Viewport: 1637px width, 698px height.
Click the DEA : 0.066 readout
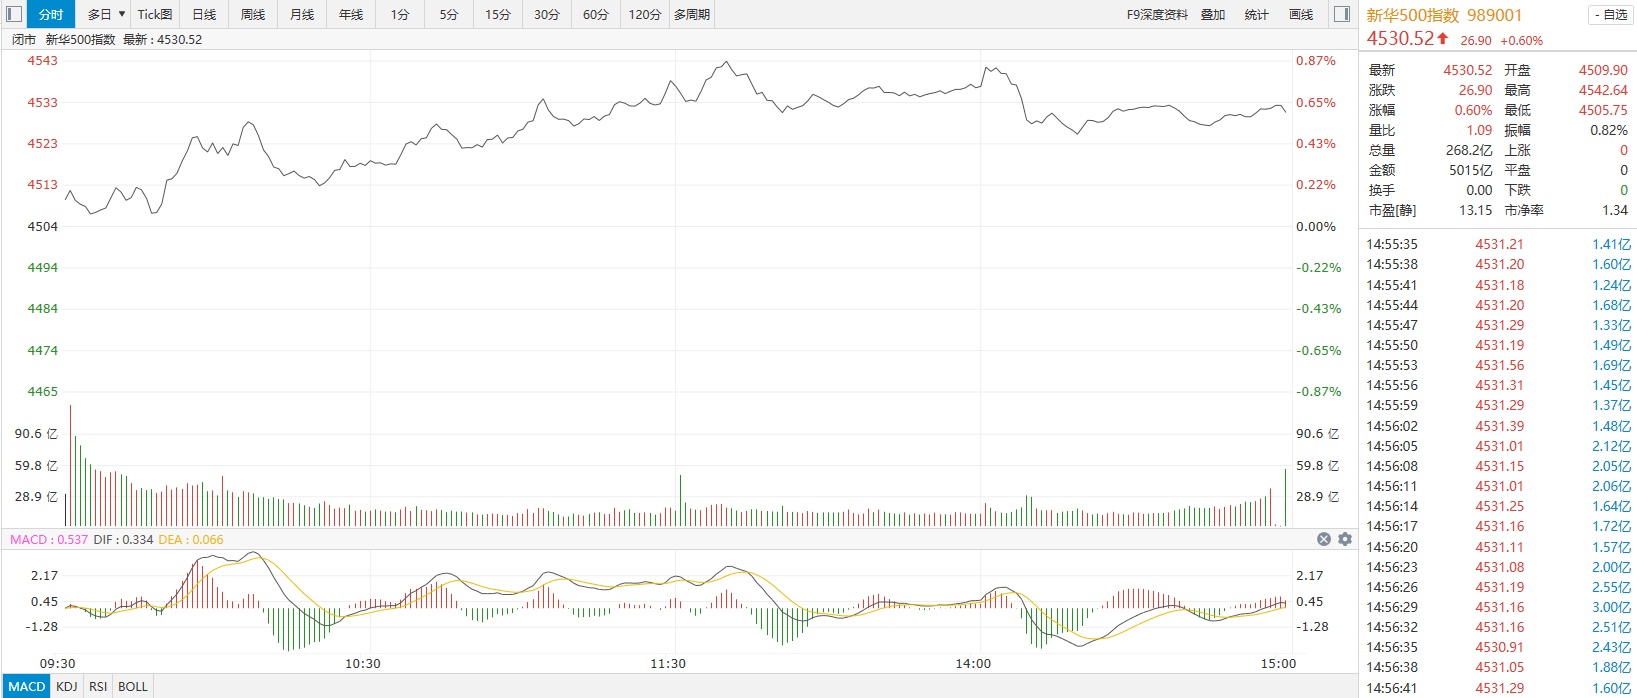click(x=191, y=539)
